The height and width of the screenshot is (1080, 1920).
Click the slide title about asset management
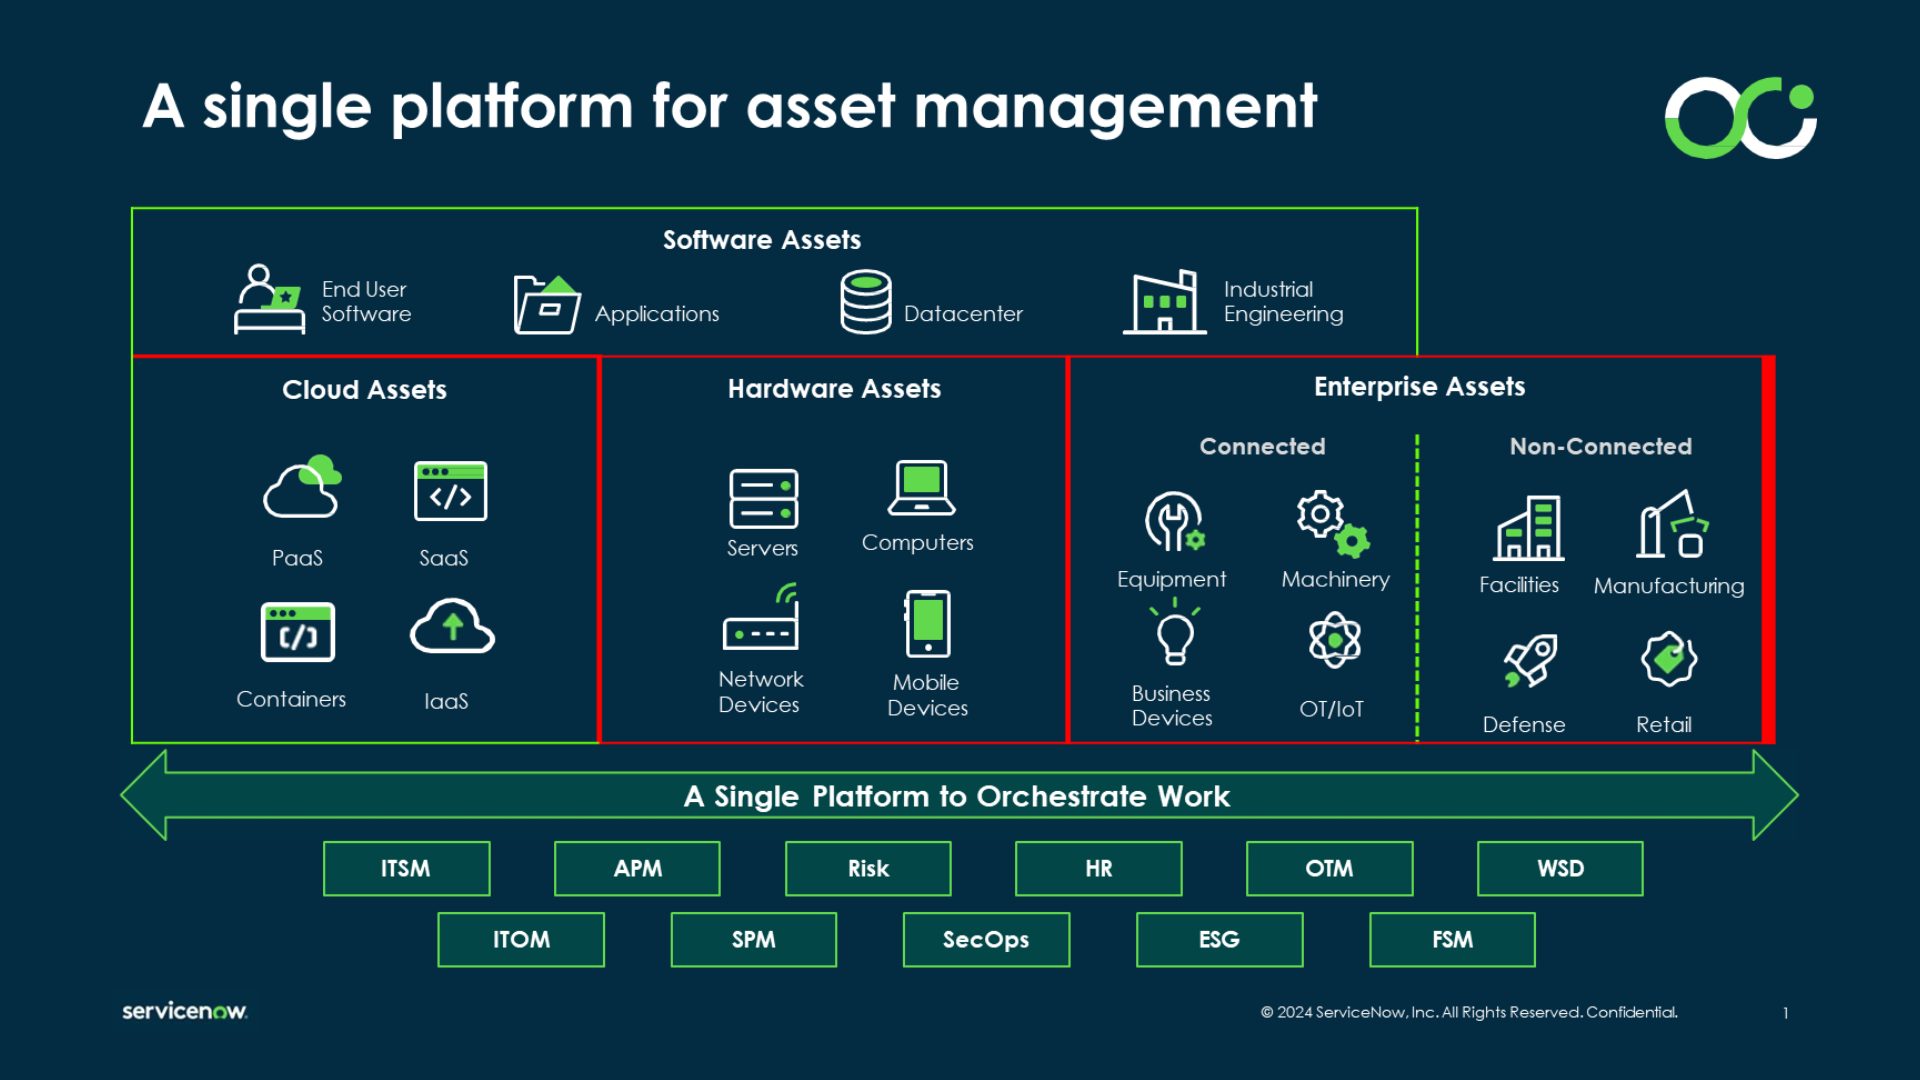730,108
